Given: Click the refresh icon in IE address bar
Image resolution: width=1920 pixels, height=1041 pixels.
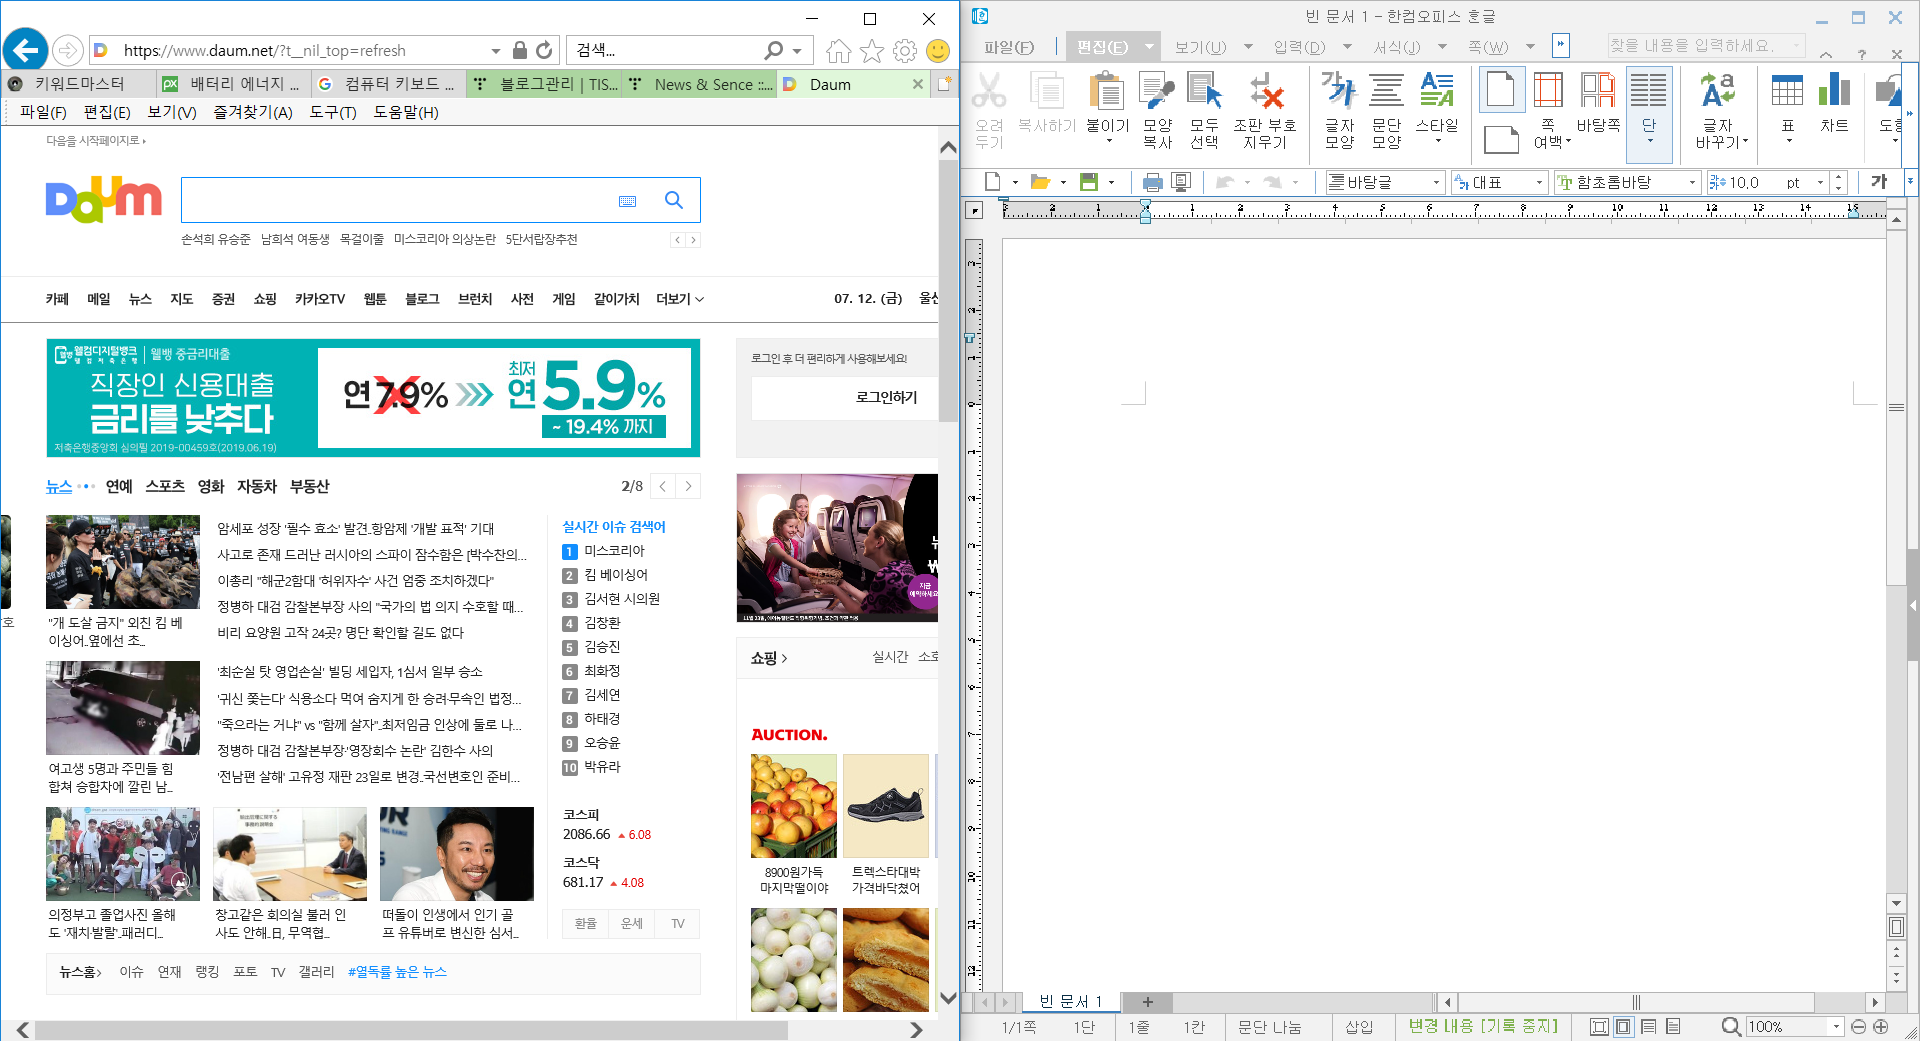Looking at the screenshot, I should tap(544, 50).
